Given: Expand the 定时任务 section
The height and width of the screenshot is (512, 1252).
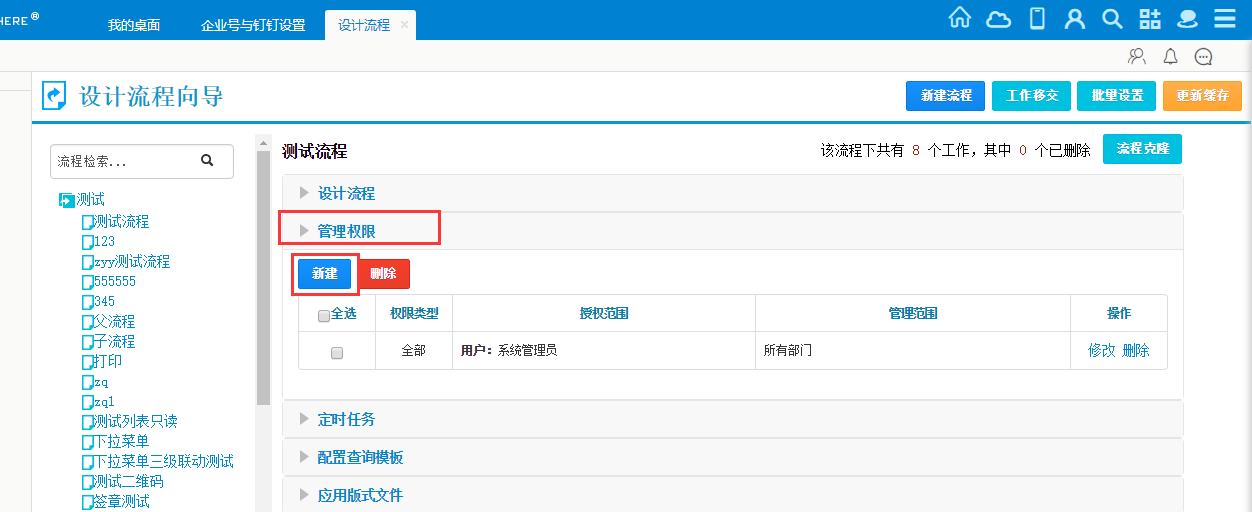Looking at the screenshot, I should tap(346, 419).
